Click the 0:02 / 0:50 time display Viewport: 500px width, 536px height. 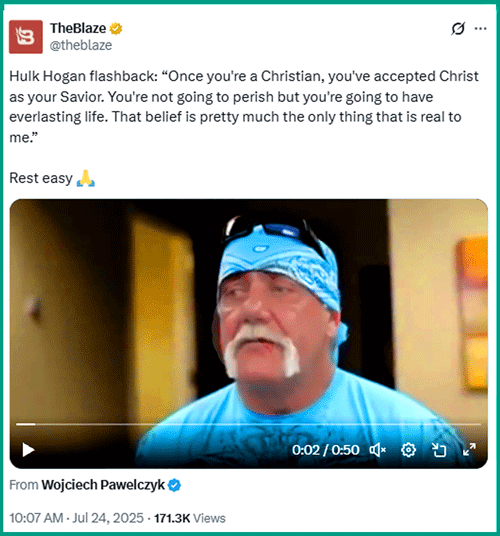(326, 450)
